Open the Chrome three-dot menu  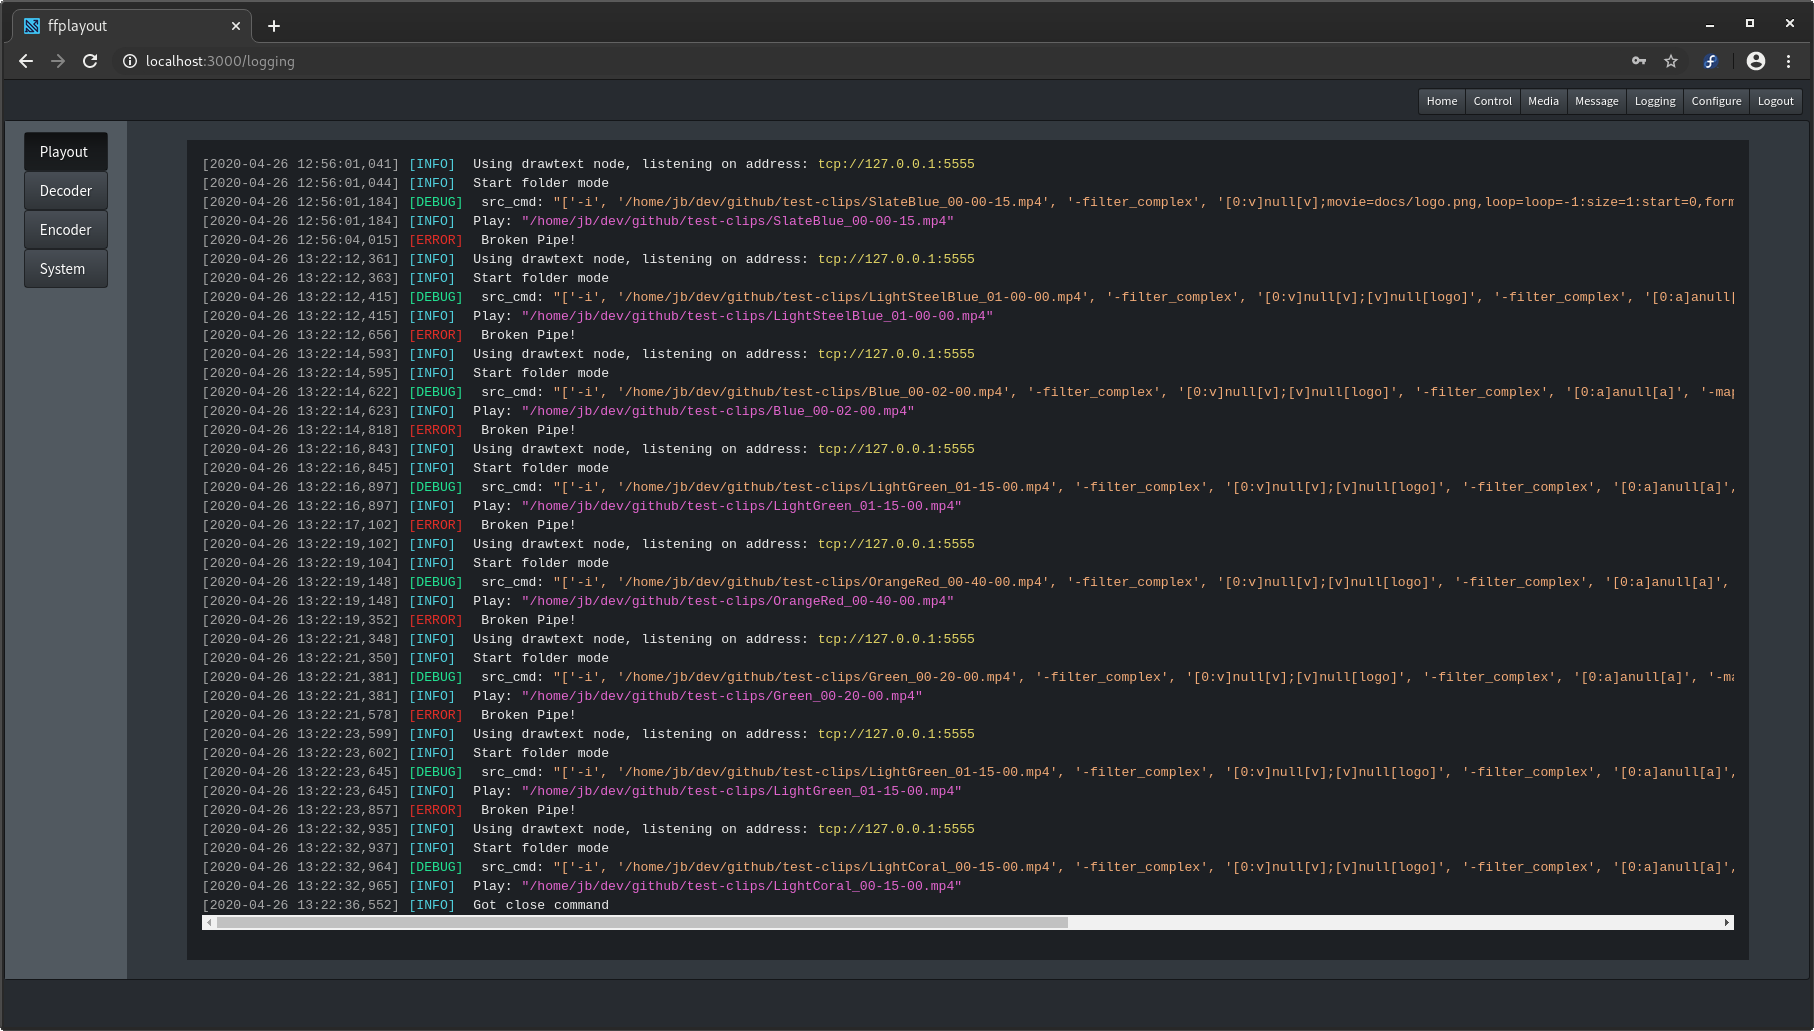tap(1789, 61)
